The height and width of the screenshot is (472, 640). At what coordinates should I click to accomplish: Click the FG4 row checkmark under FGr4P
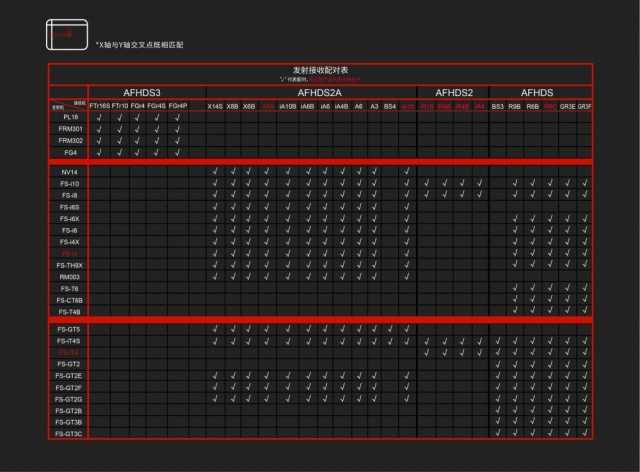pos(177,152)
